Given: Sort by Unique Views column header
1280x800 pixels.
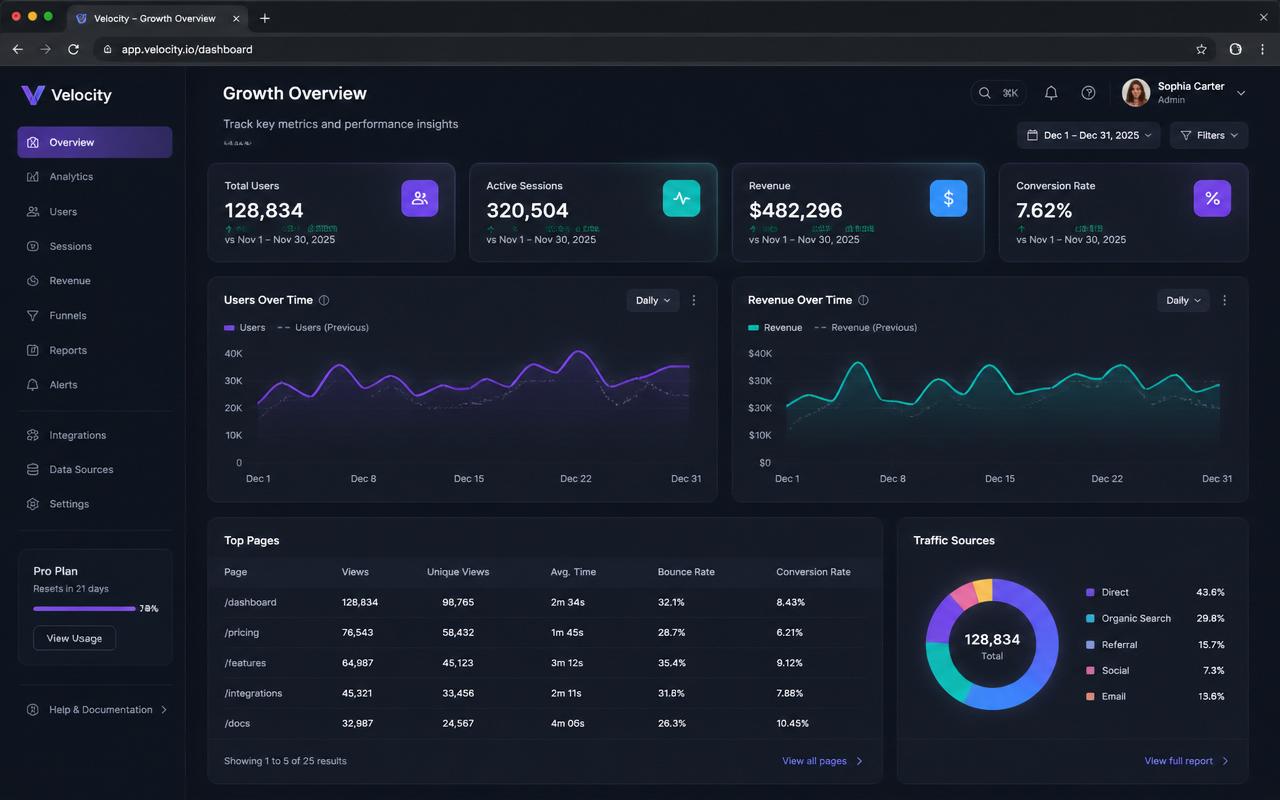Looking at the screenshot, I should coord(458,572).
